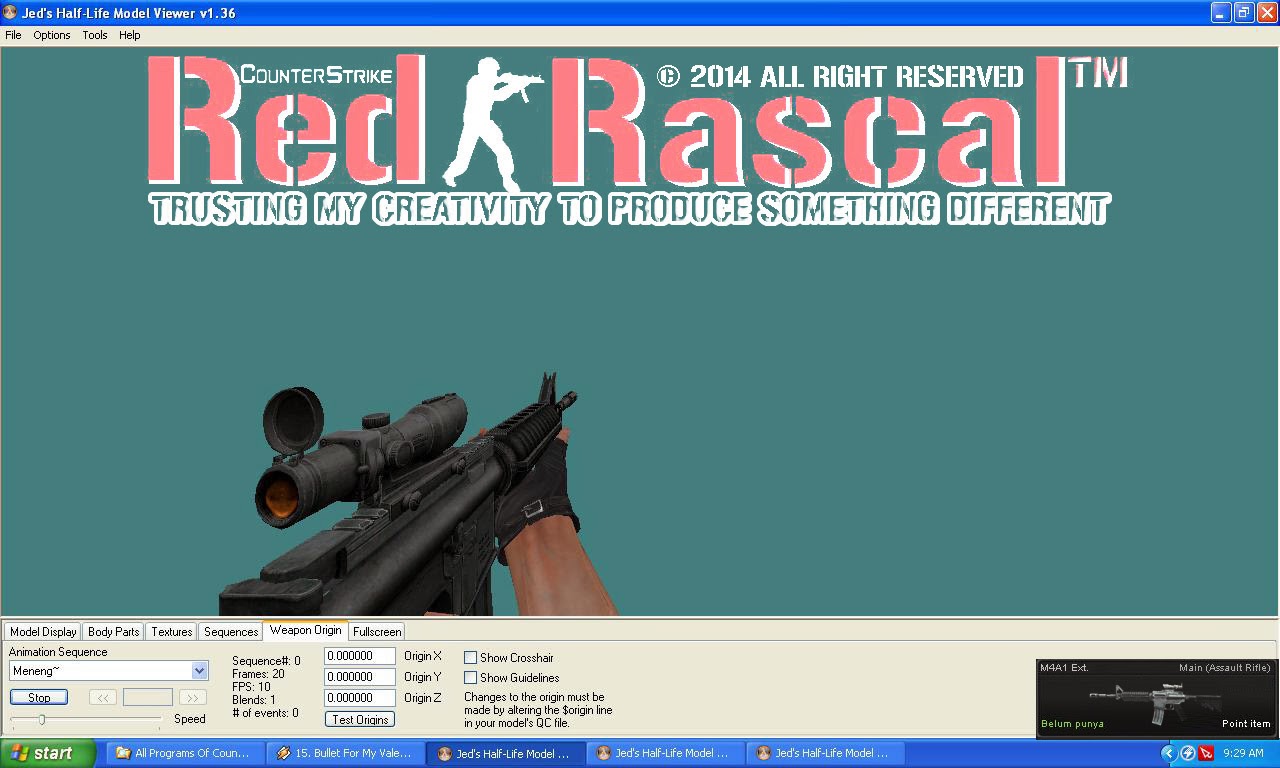Expand the Animation Sequence dropdown
Viewport: 1280px width, 768px height.
[x=199, y=671]
